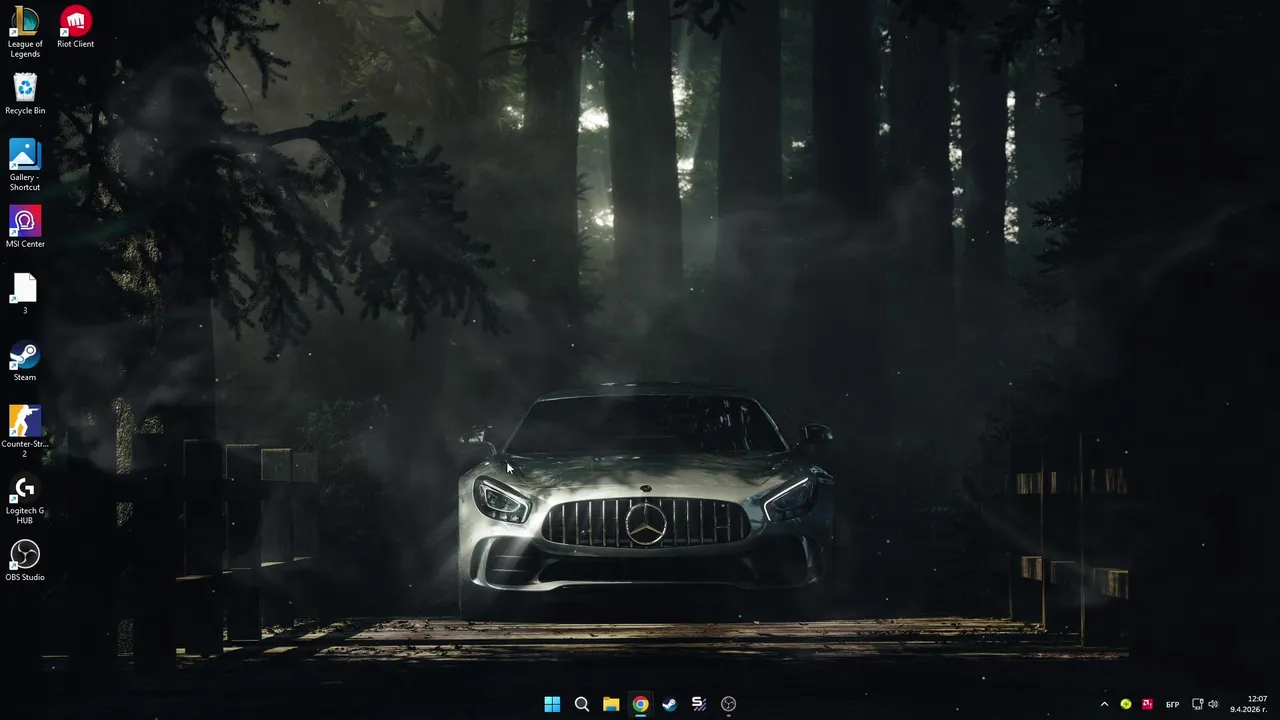The width and height of the screenshot is (1280, 720).
Task: Select the MSI Center desktop icon
Action: tap(25, 227)
